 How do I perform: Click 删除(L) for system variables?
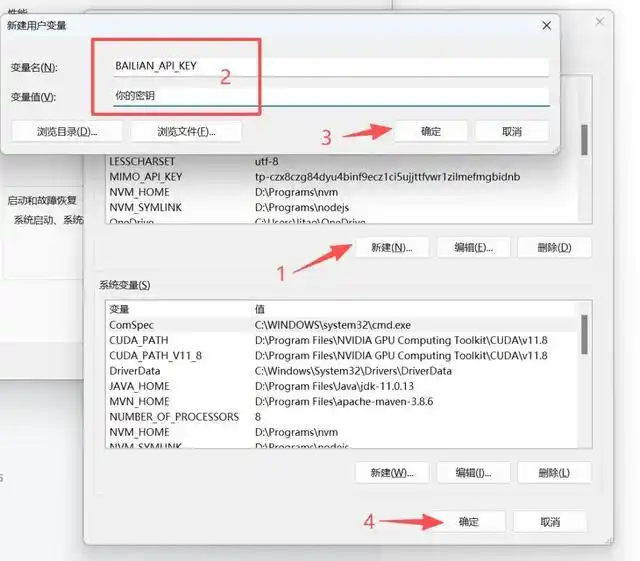pos(554,473)
